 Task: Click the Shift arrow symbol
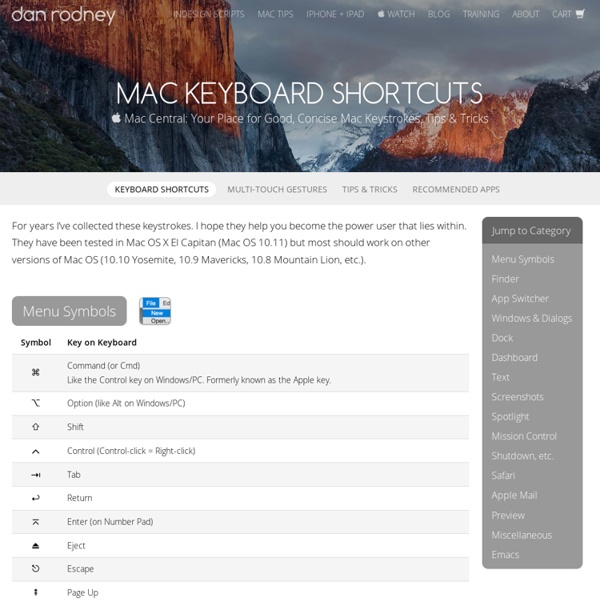click(x=36, y=427)
